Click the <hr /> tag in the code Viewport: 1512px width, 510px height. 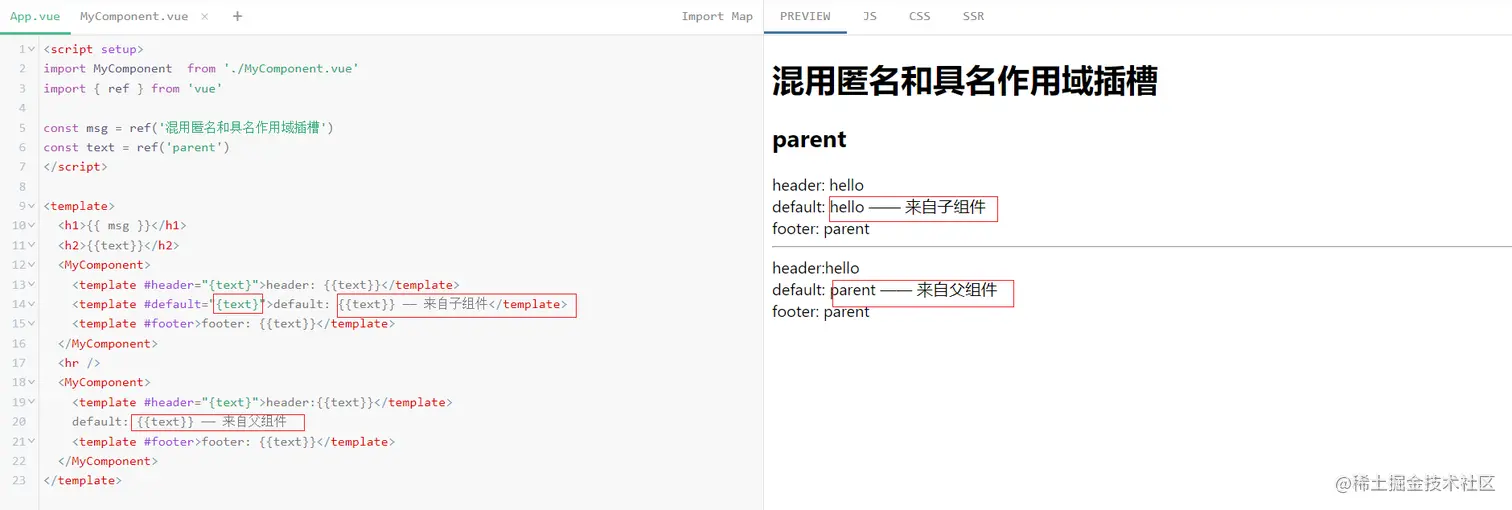(x=79, y=363)
